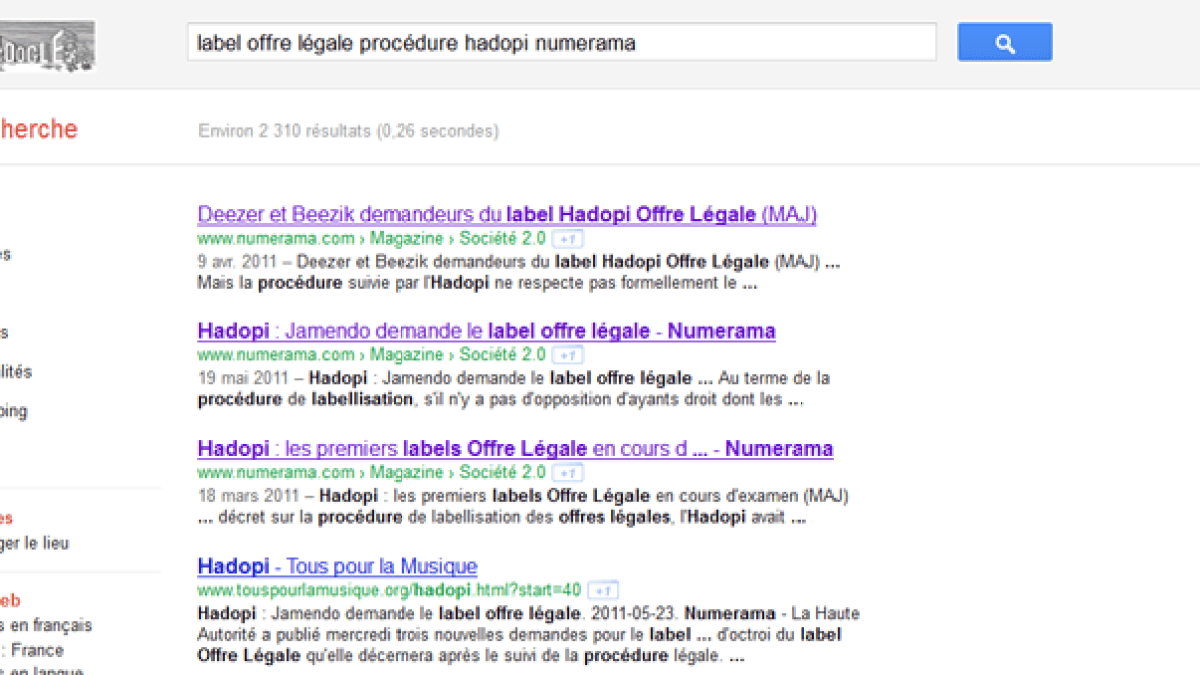Open 'Hadopi : Jamendo demande le label' result

click(487, 331)
